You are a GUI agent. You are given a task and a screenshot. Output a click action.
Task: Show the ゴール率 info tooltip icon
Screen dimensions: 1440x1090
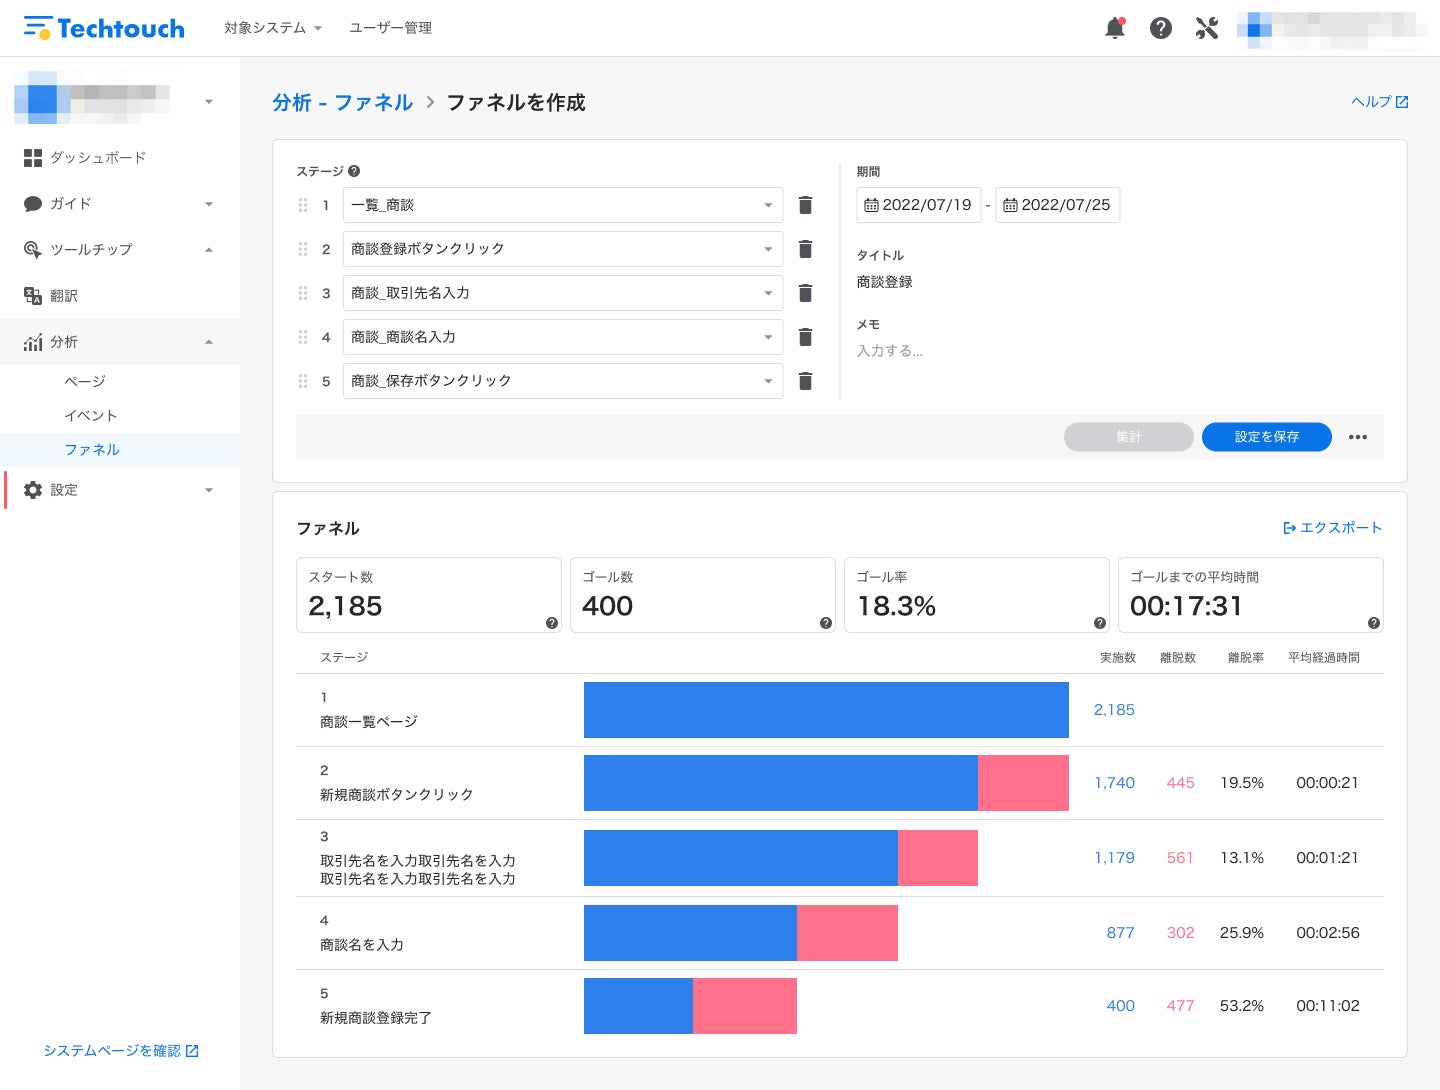[1100, 623]
